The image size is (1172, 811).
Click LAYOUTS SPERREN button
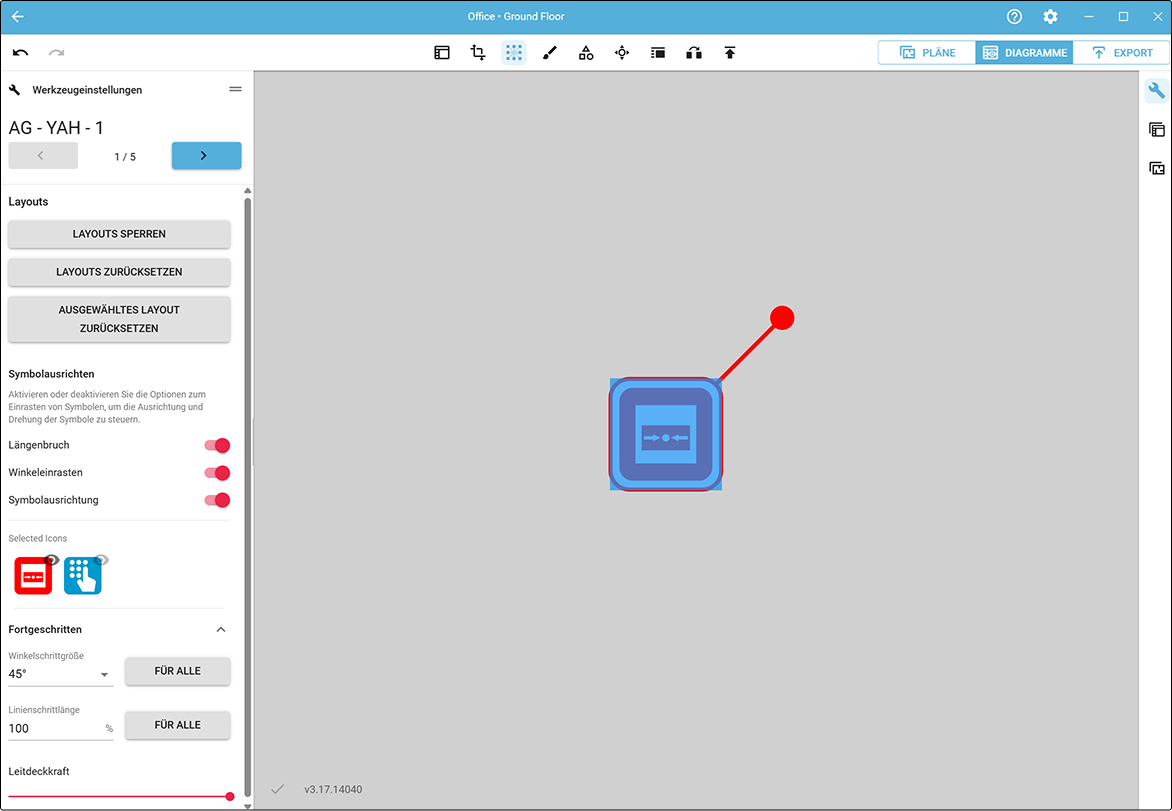pyautogui.click(x=119, y=234)
